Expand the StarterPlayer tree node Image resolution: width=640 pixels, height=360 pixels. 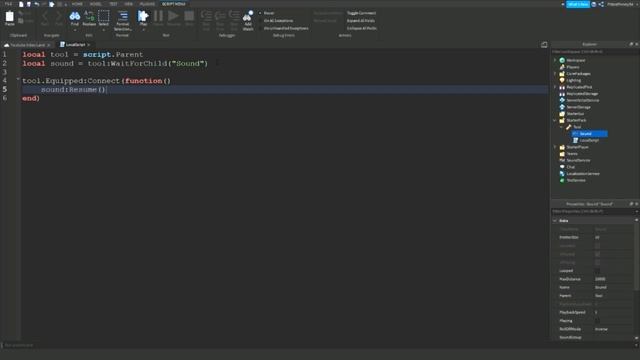tap(555, 147)
